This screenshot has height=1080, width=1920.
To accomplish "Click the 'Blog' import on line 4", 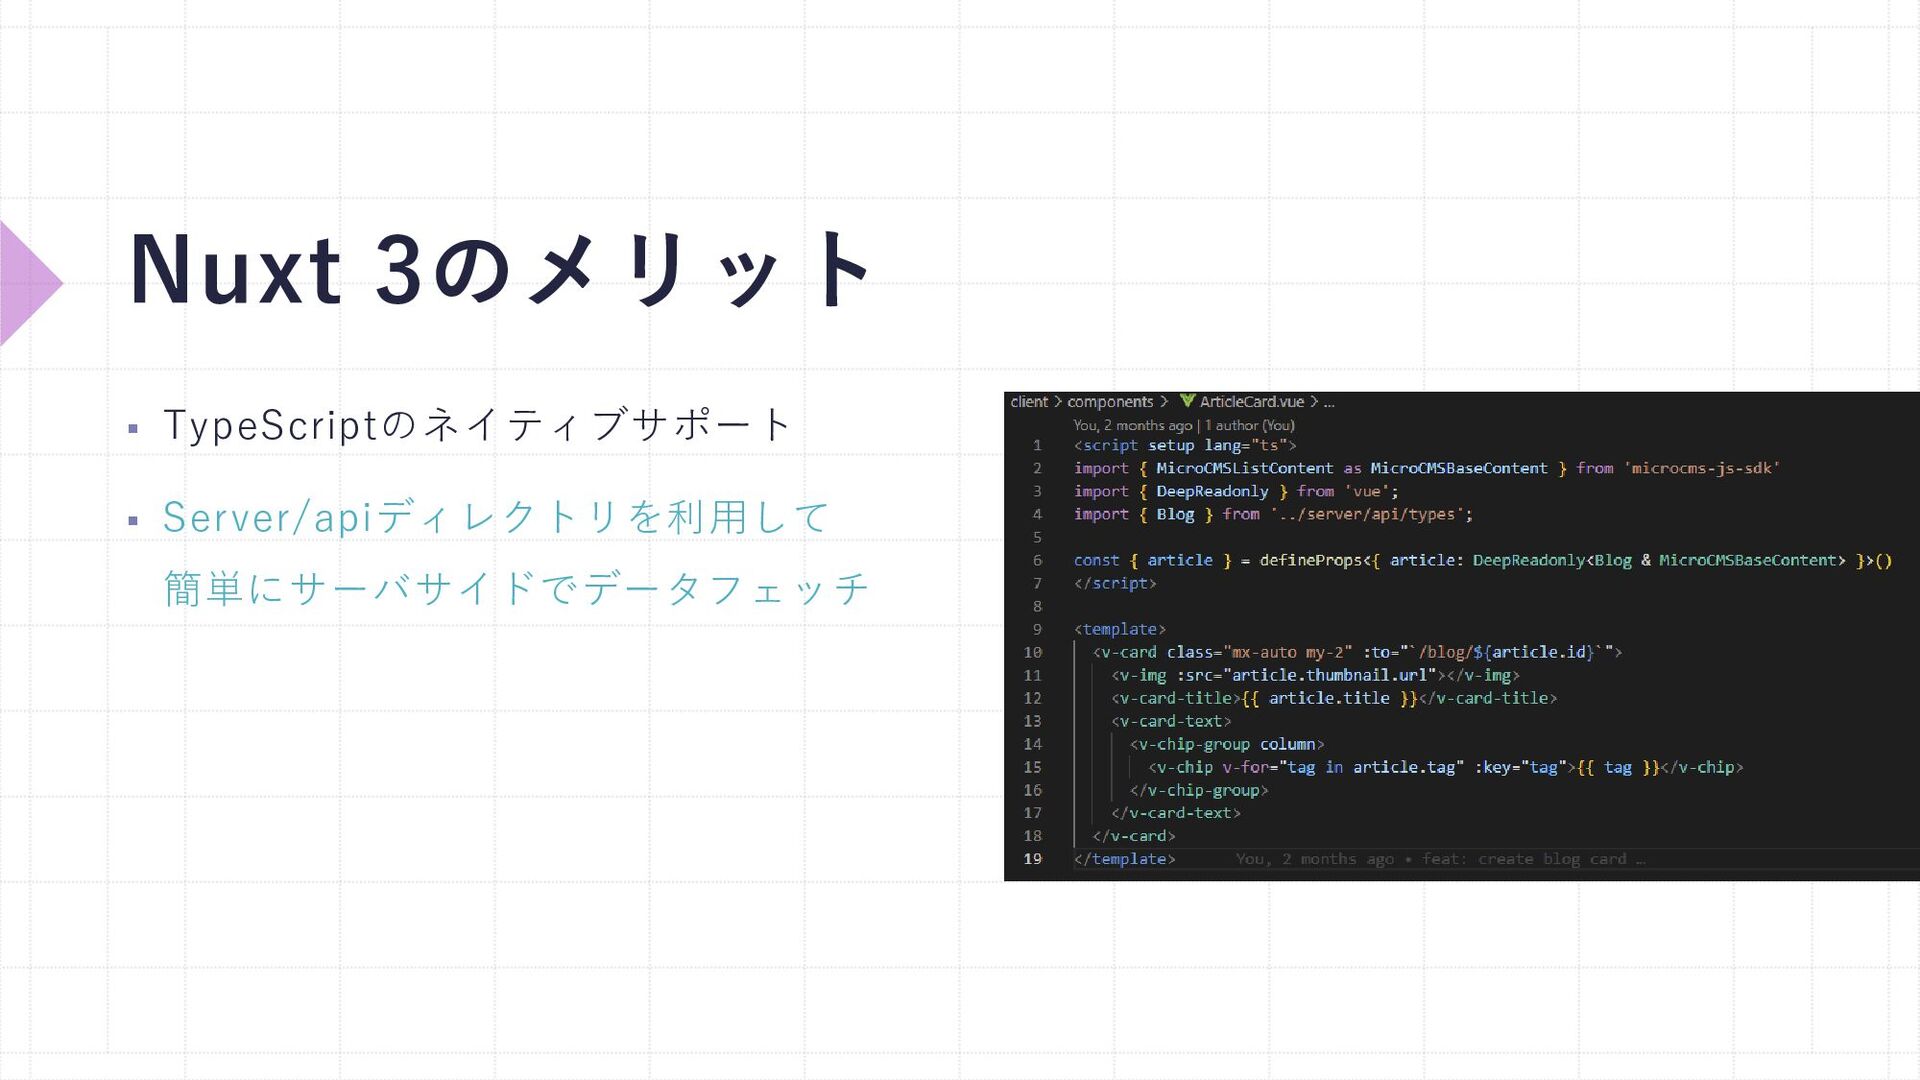I will pos(1175,514).
